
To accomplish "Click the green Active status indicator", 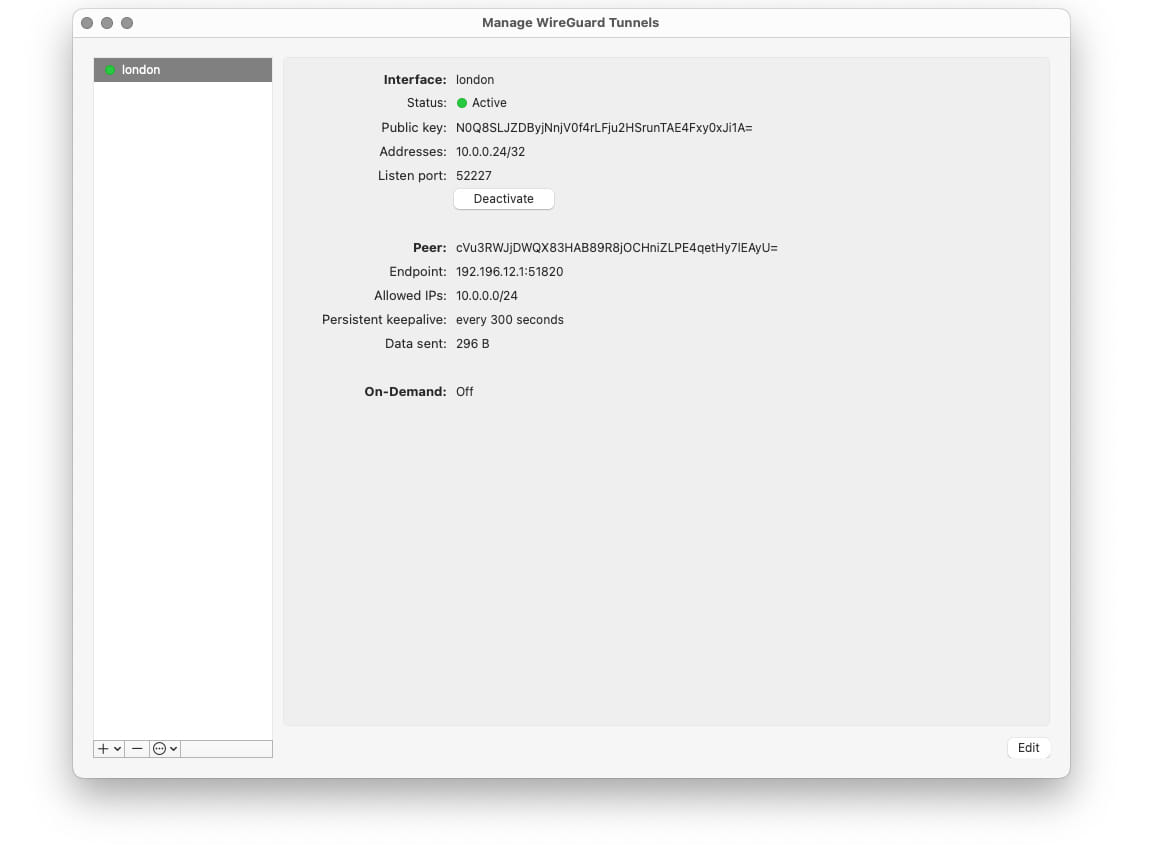I will pos(460,102).
